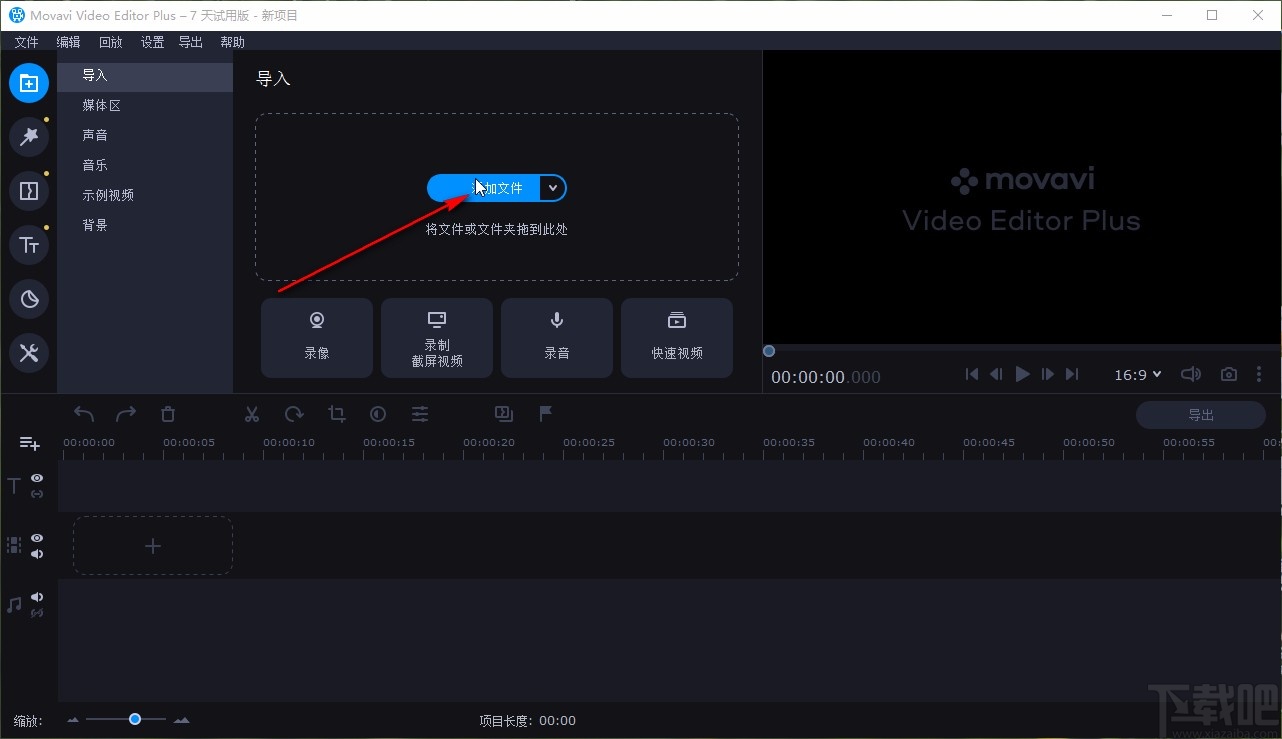Take a snapshot with the camera icon

pyautogui.click(x=1229, y=374)
